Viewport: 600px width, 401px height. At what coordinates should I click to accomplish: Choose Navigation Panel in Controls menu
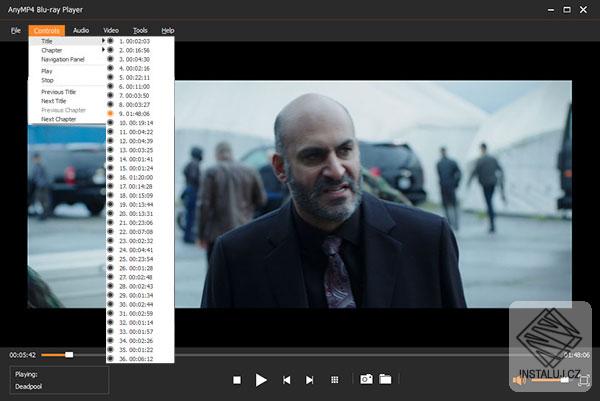point(67,59)
